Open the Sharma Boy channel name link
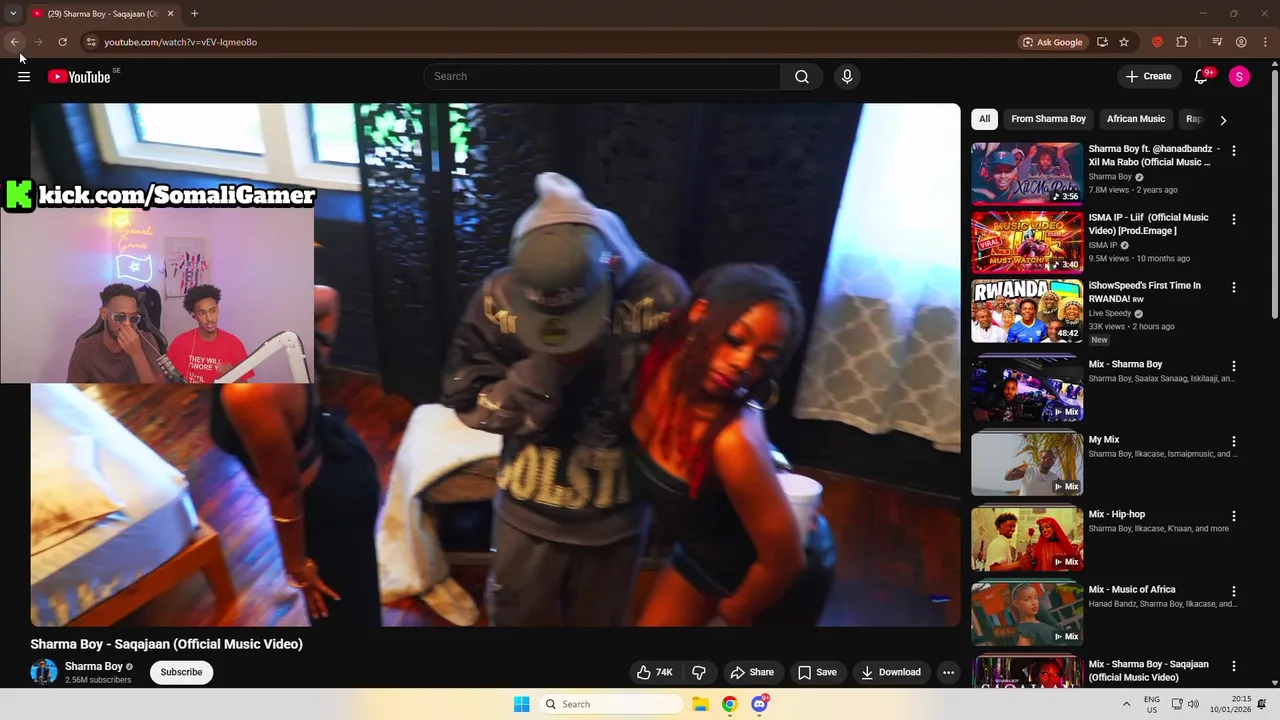 [x=94, y=666]
